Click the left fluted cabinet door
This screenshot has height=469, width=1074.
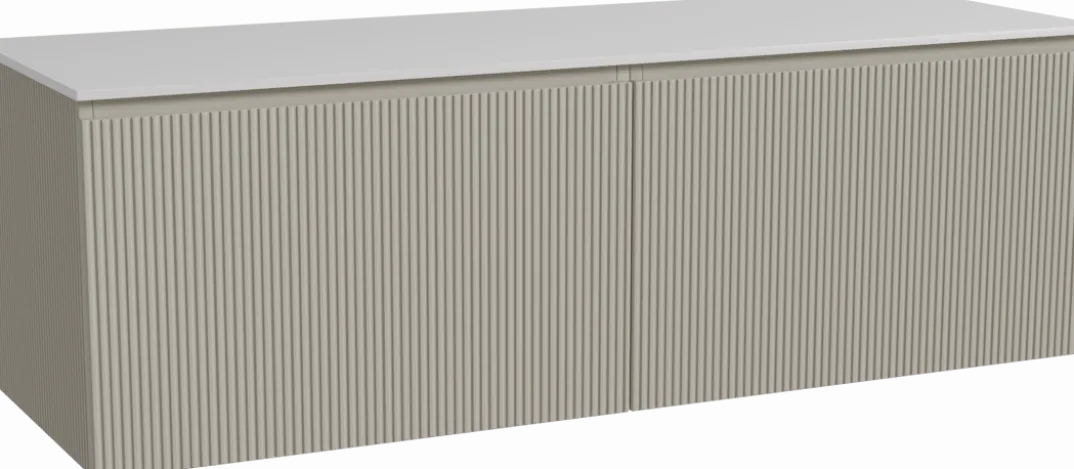pyautogui.click(x=356, y=274)
